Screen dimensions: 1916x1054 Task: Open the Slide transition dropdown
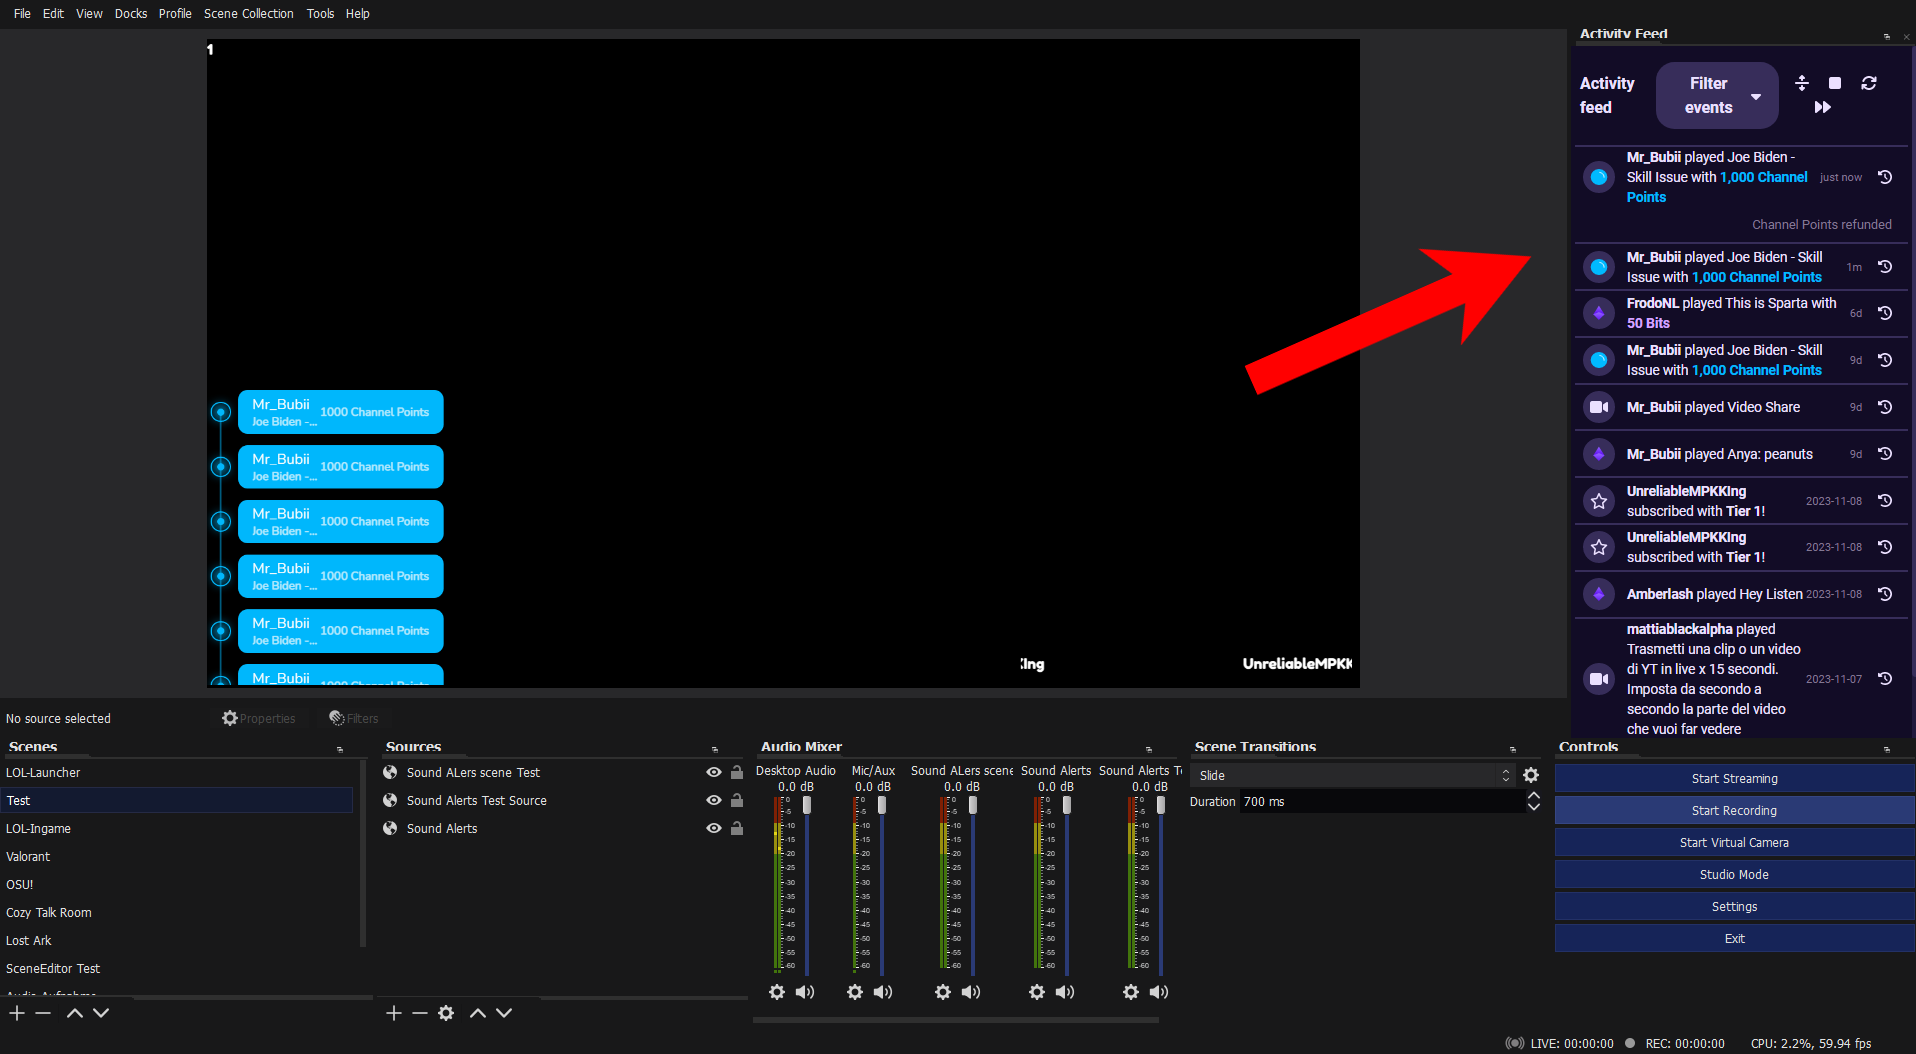pos(1506,775)
